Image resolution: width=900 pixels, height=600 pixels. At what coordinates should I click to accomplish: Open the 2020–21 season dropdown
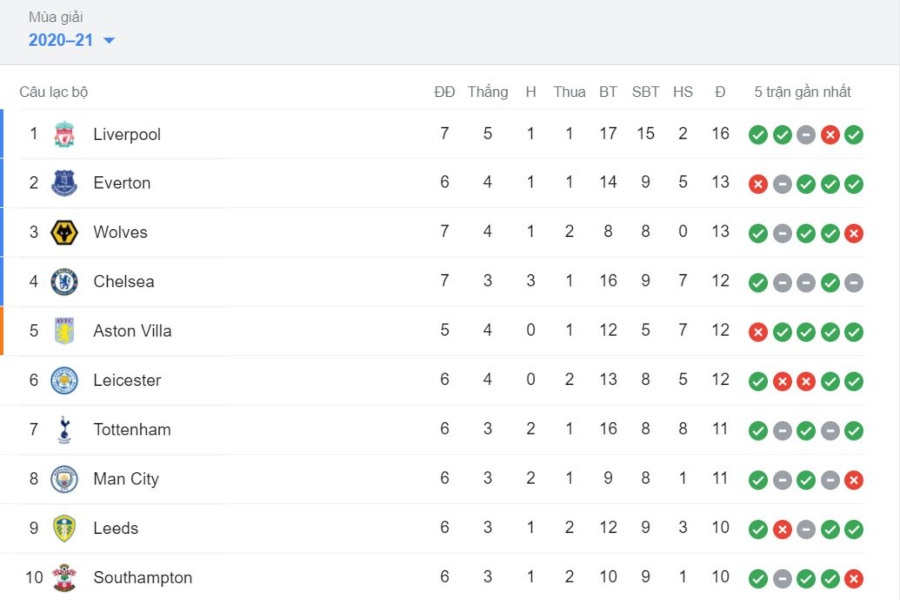click(60, 40)
